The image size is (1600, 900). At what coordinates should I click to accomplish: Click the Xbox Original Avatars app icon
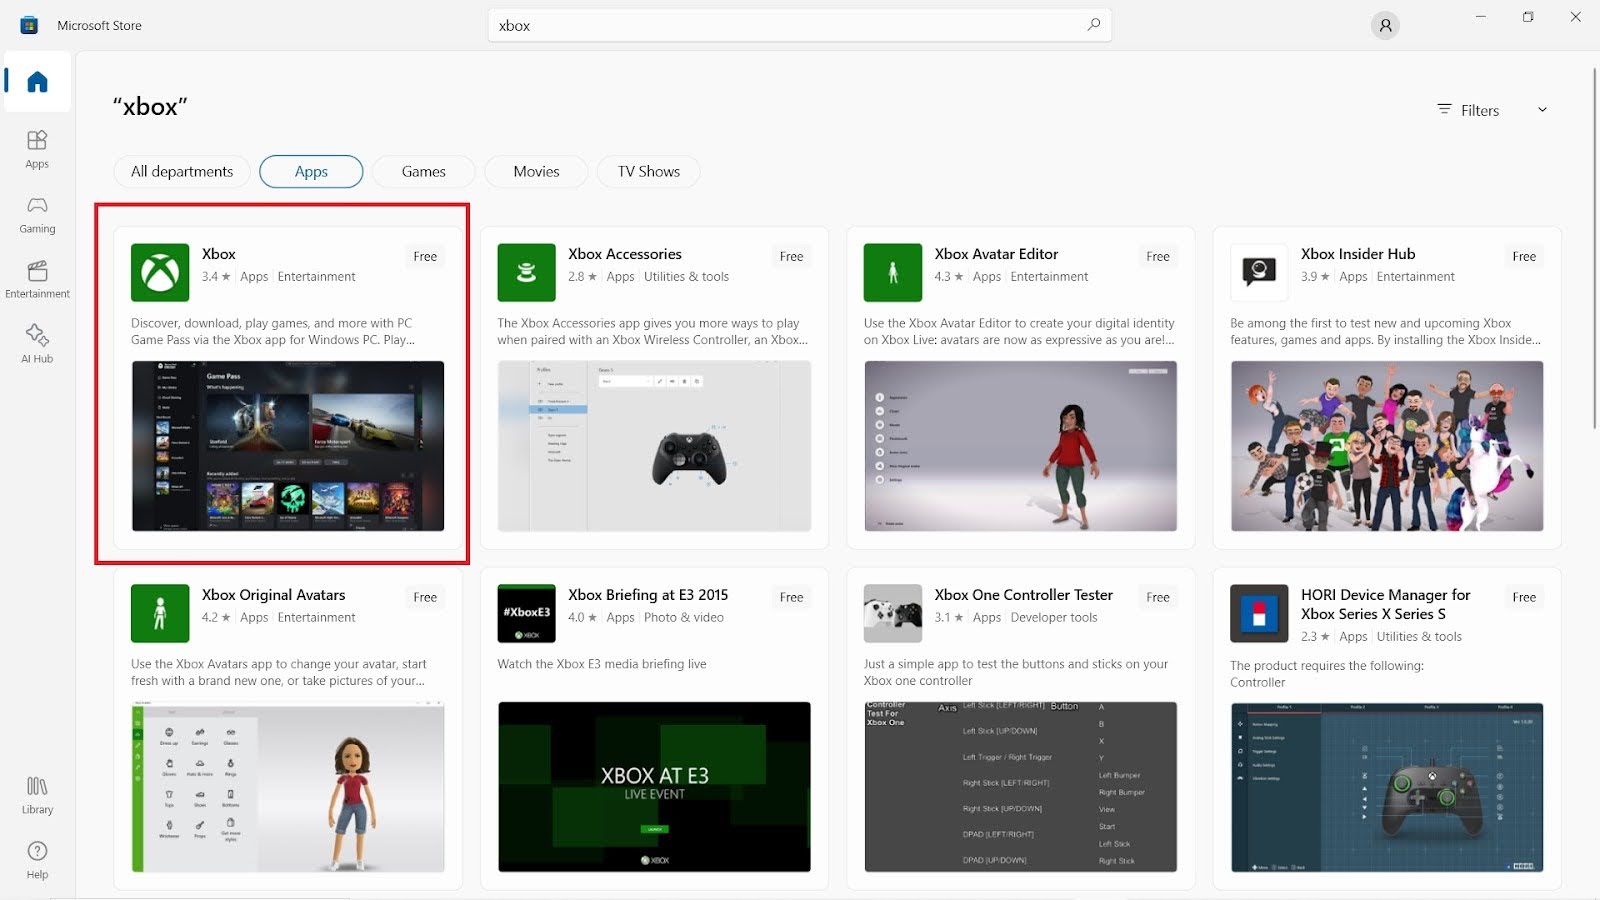pyautogui.click(x=160, y=613)
